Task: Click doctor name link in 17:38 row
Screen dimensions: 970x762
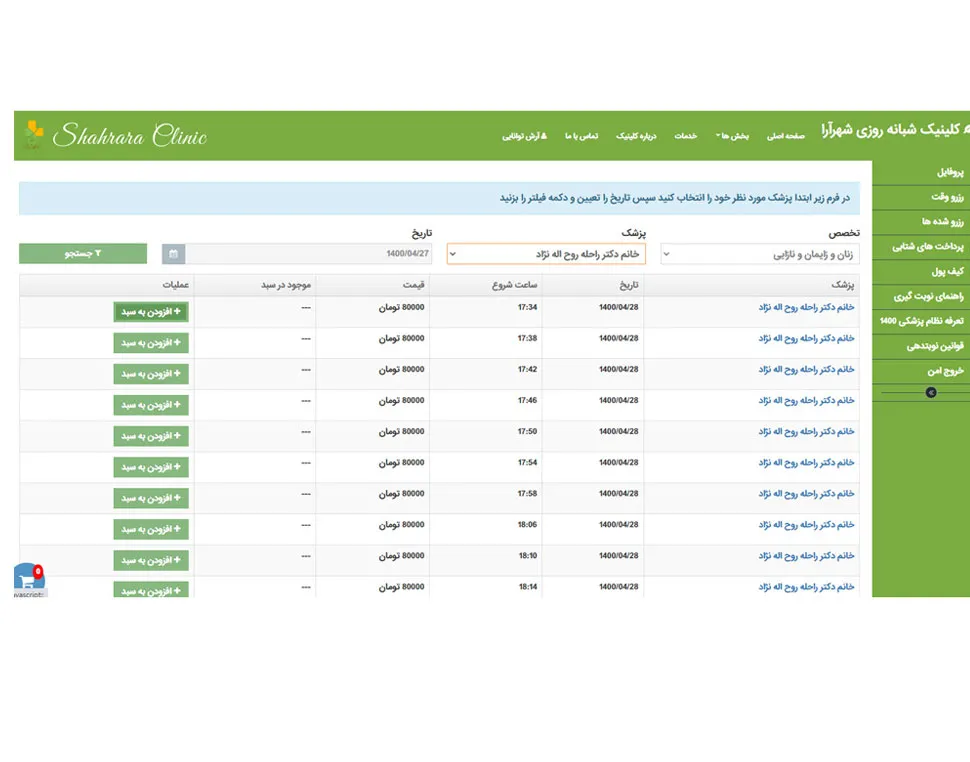Action: coord(806,339)
